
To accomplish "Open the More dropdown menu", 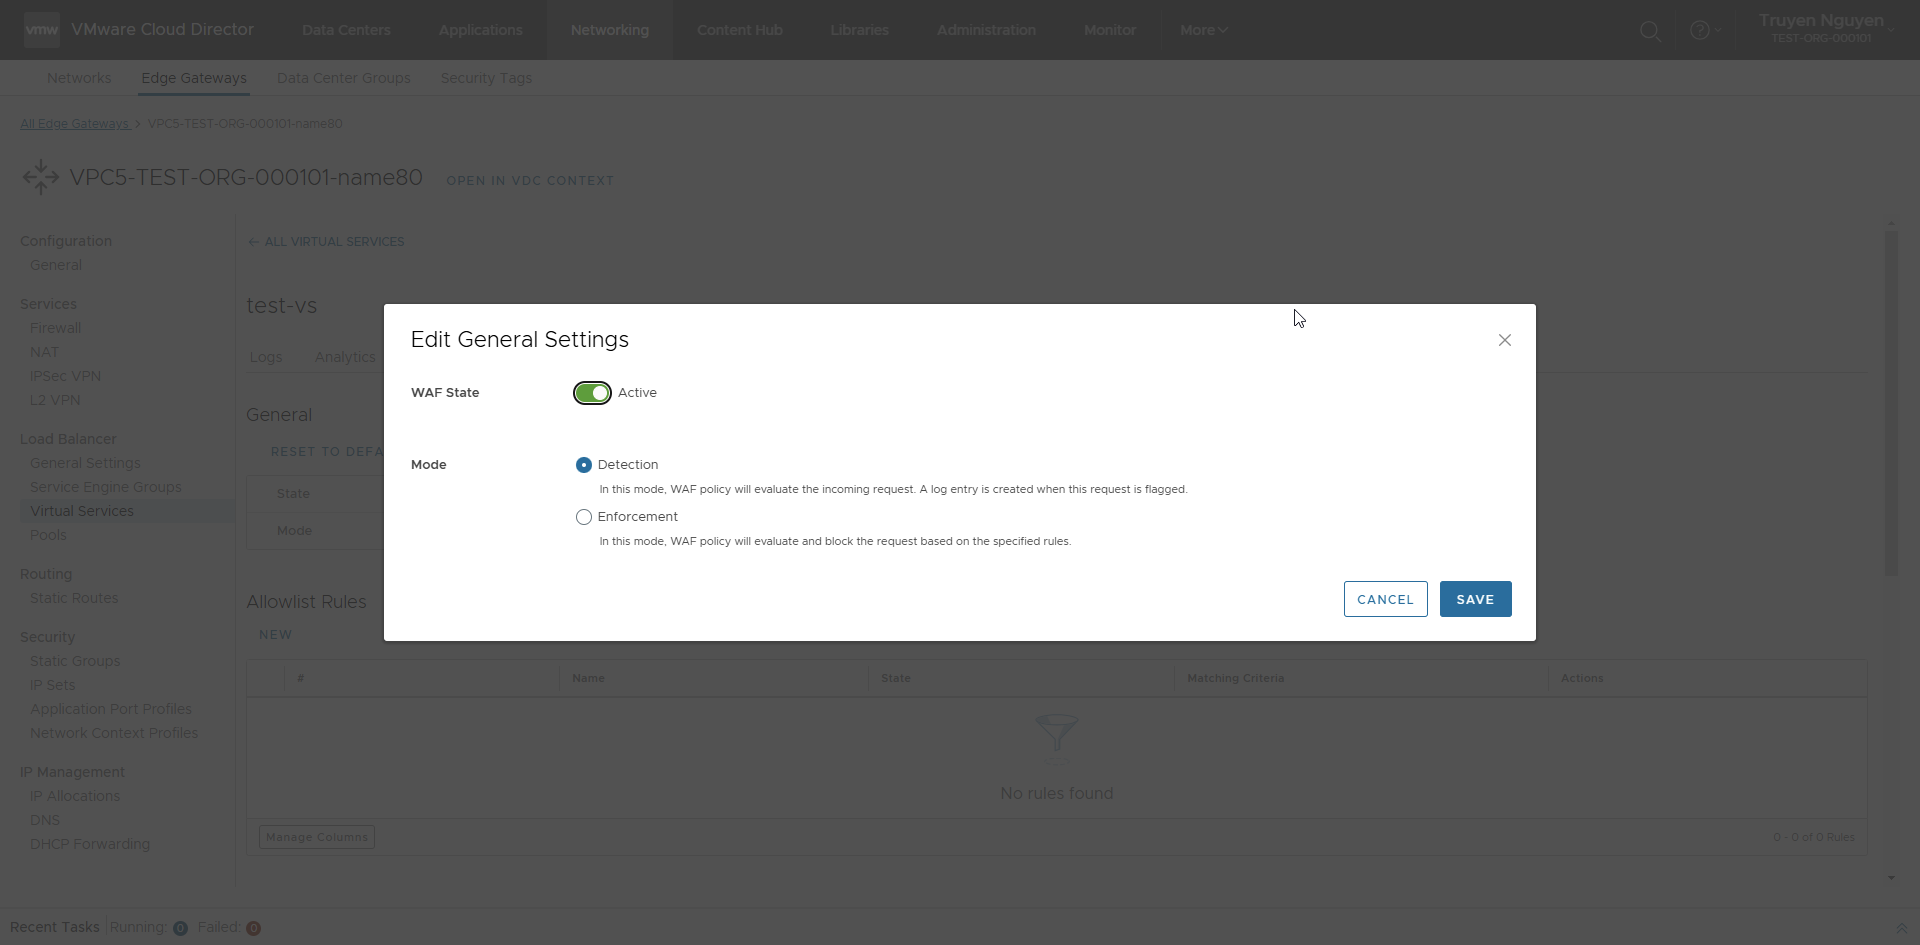I will point(1203,30).
